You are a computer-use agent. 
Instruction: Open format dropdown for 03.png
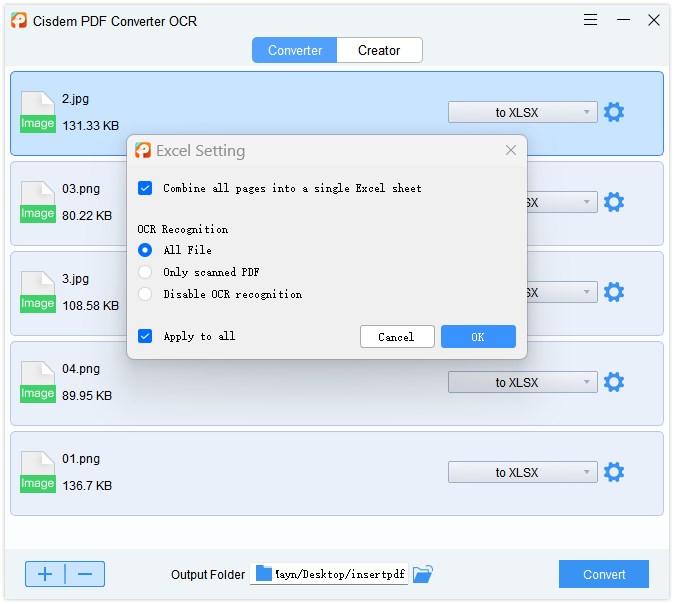click(561, 202)
